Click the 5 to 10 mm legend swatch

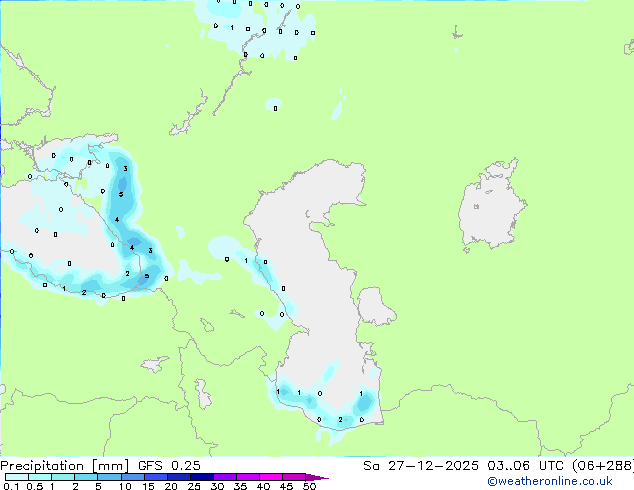(110, 477)
